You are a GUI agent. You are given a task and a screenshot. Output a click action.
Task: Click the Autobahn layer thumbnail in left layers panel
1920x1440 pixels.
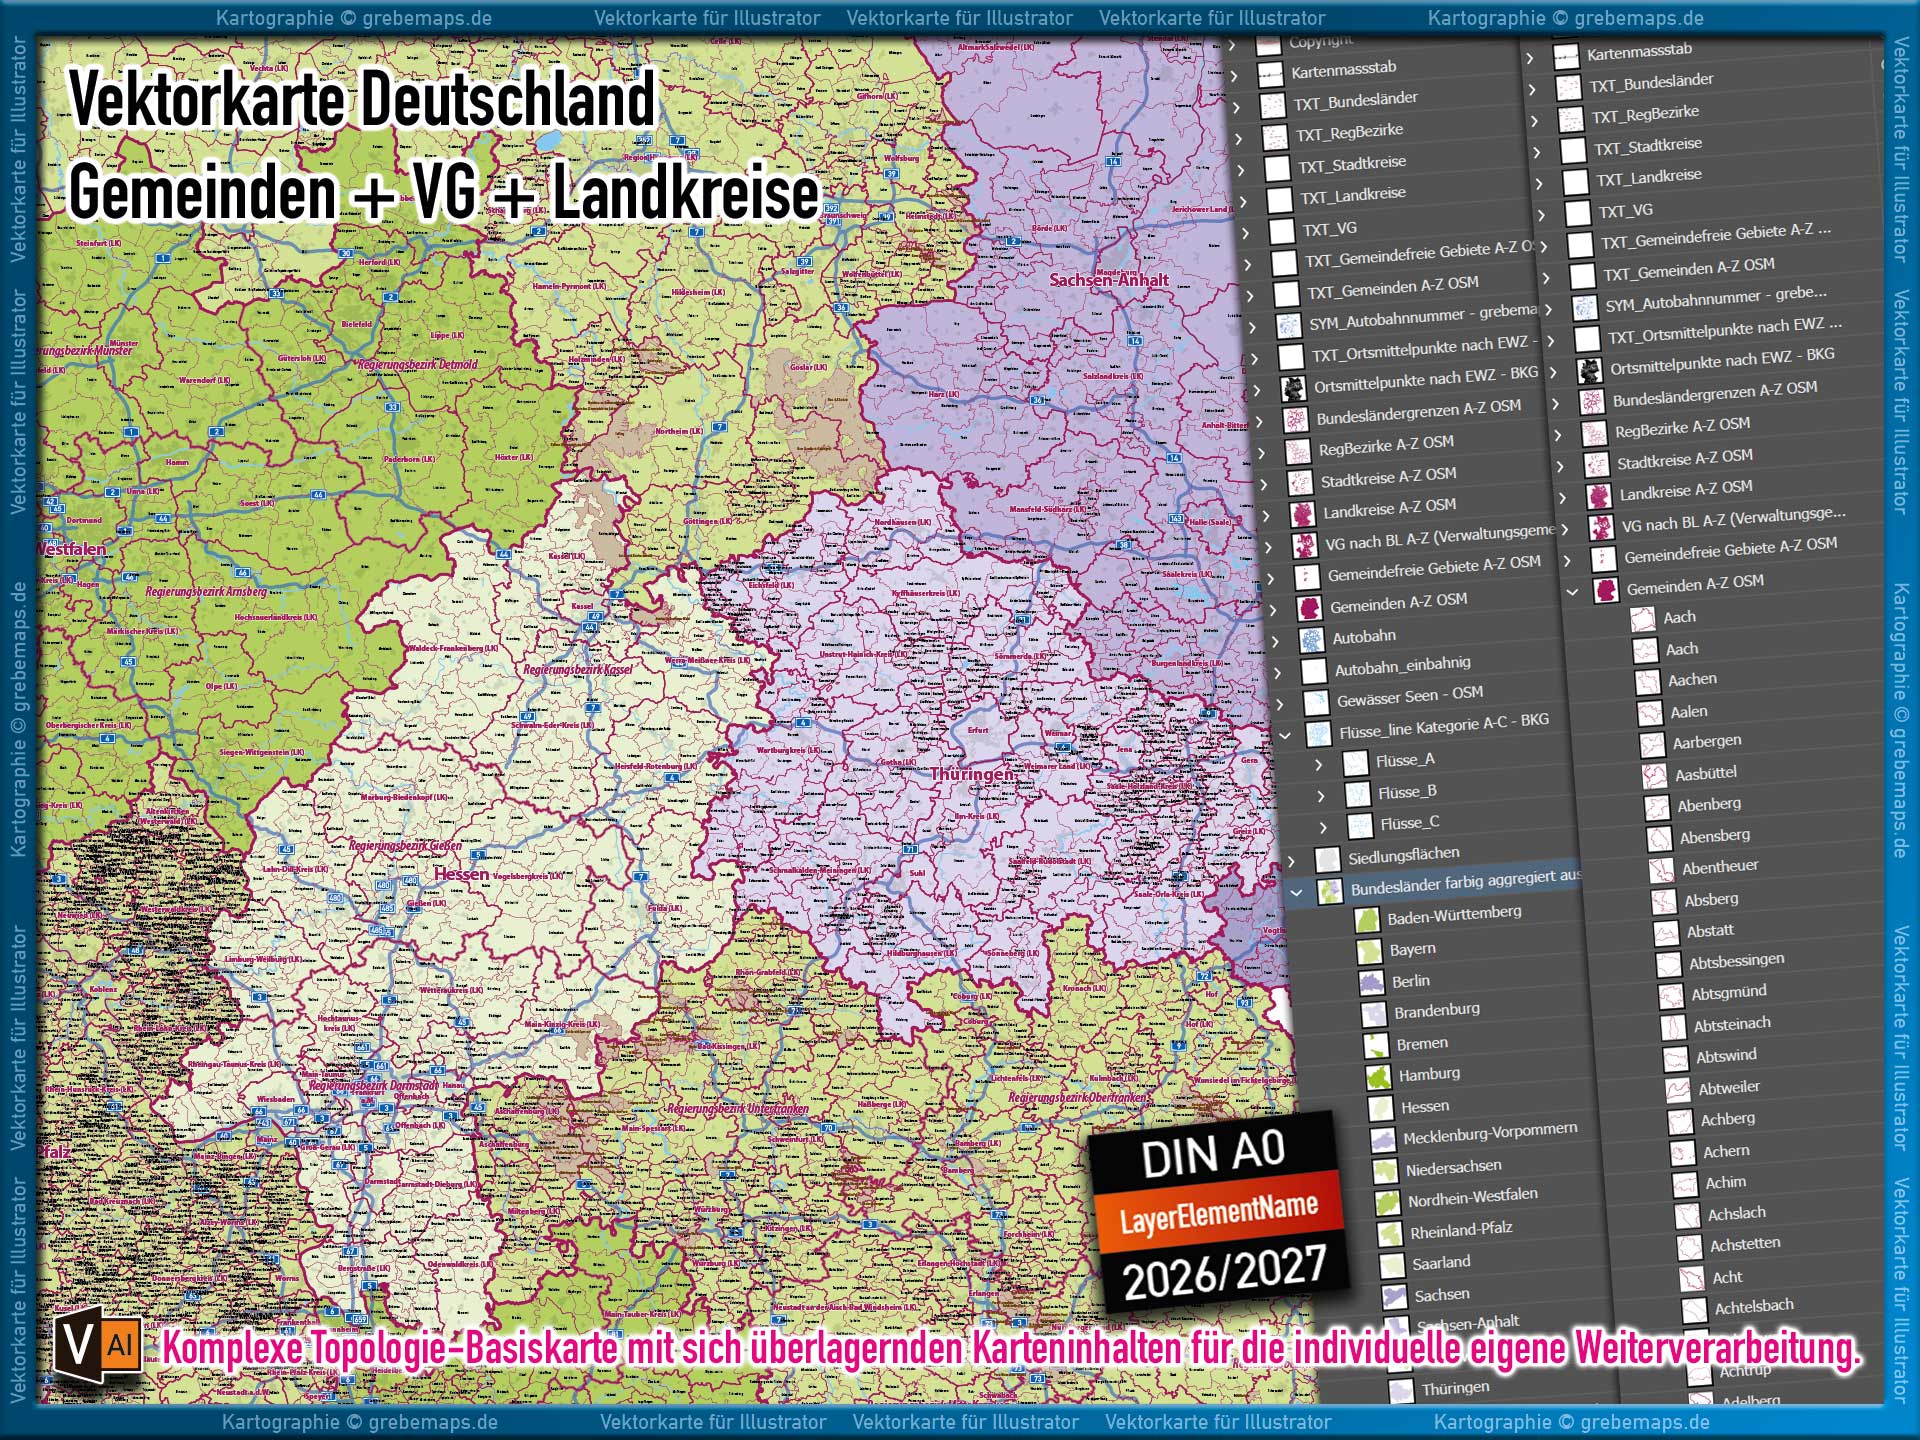(1311, 640)
